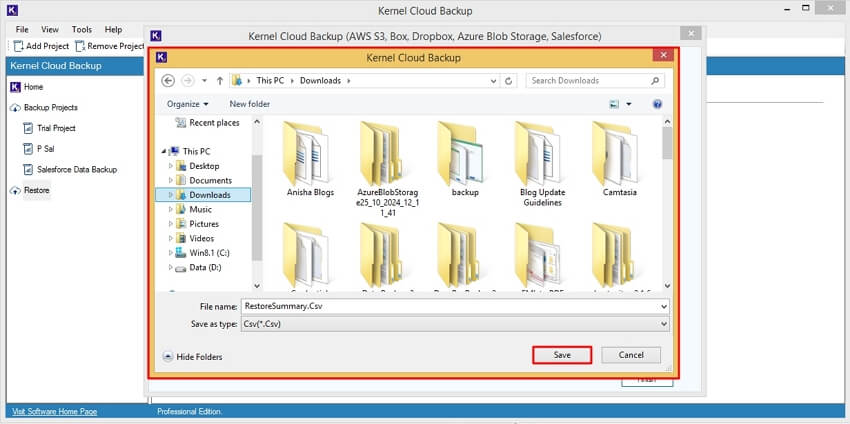Select Home in Kernel sidebar
Image resolution: width=850 pixels, height=424 pixels.
(27, 87)
